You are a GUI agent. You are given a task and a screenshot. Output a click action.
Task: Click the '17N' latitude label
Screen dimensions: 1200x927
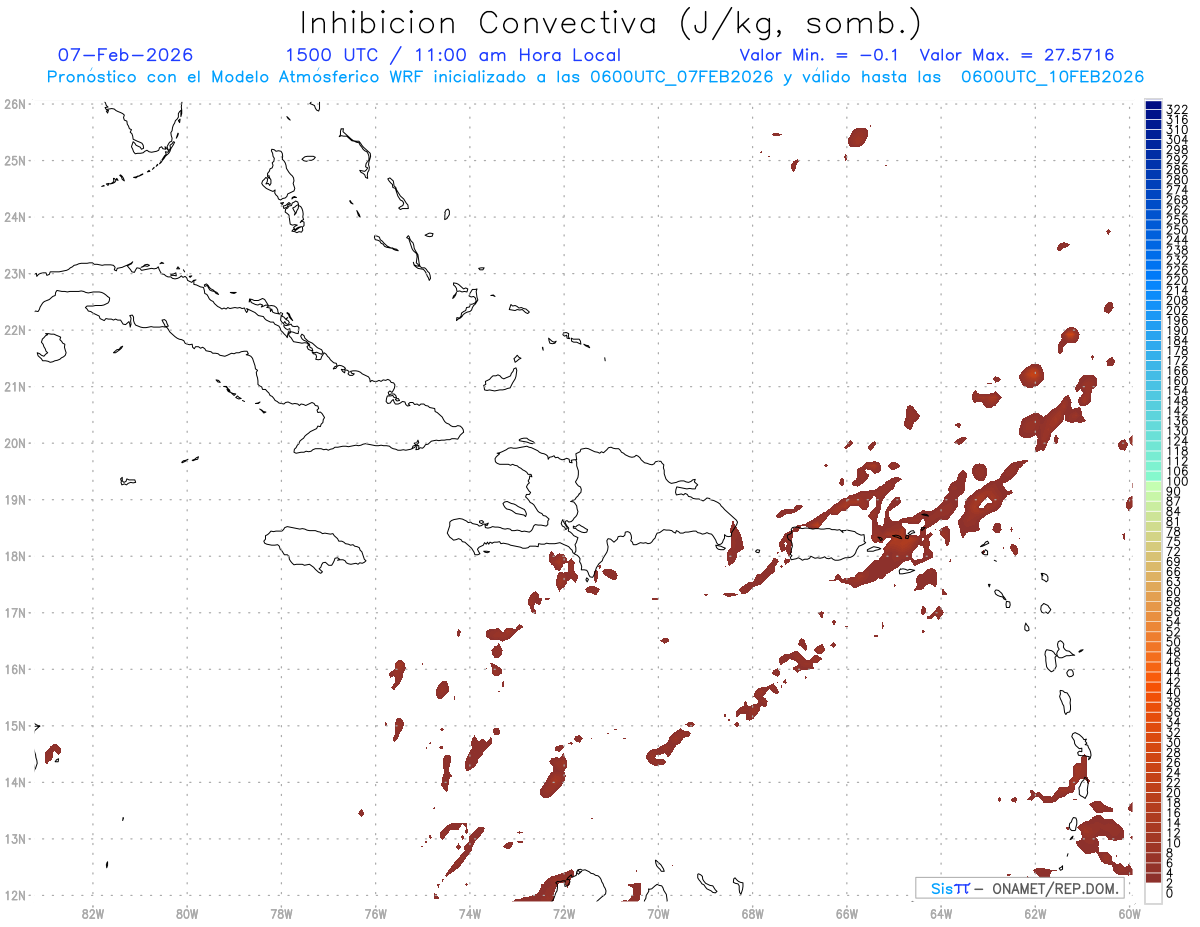coord(14,612)
